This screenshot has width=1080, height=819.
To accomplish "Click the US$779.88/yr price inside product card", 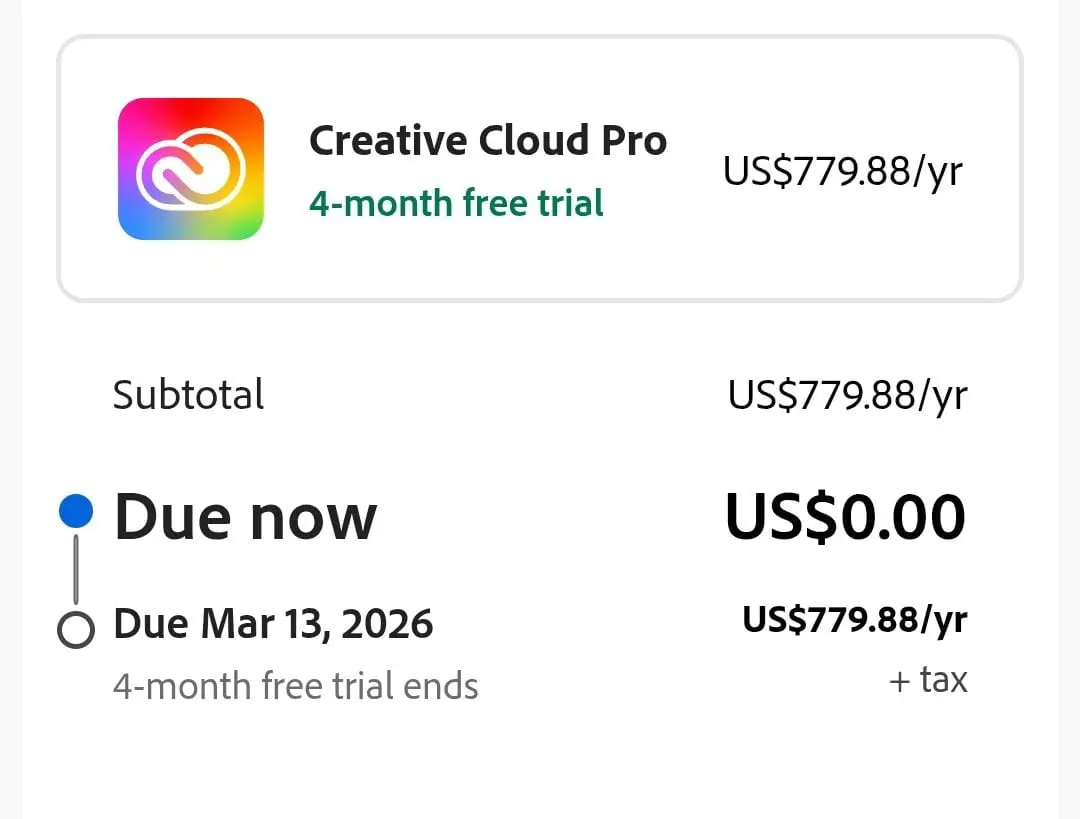I will point(842,170).
